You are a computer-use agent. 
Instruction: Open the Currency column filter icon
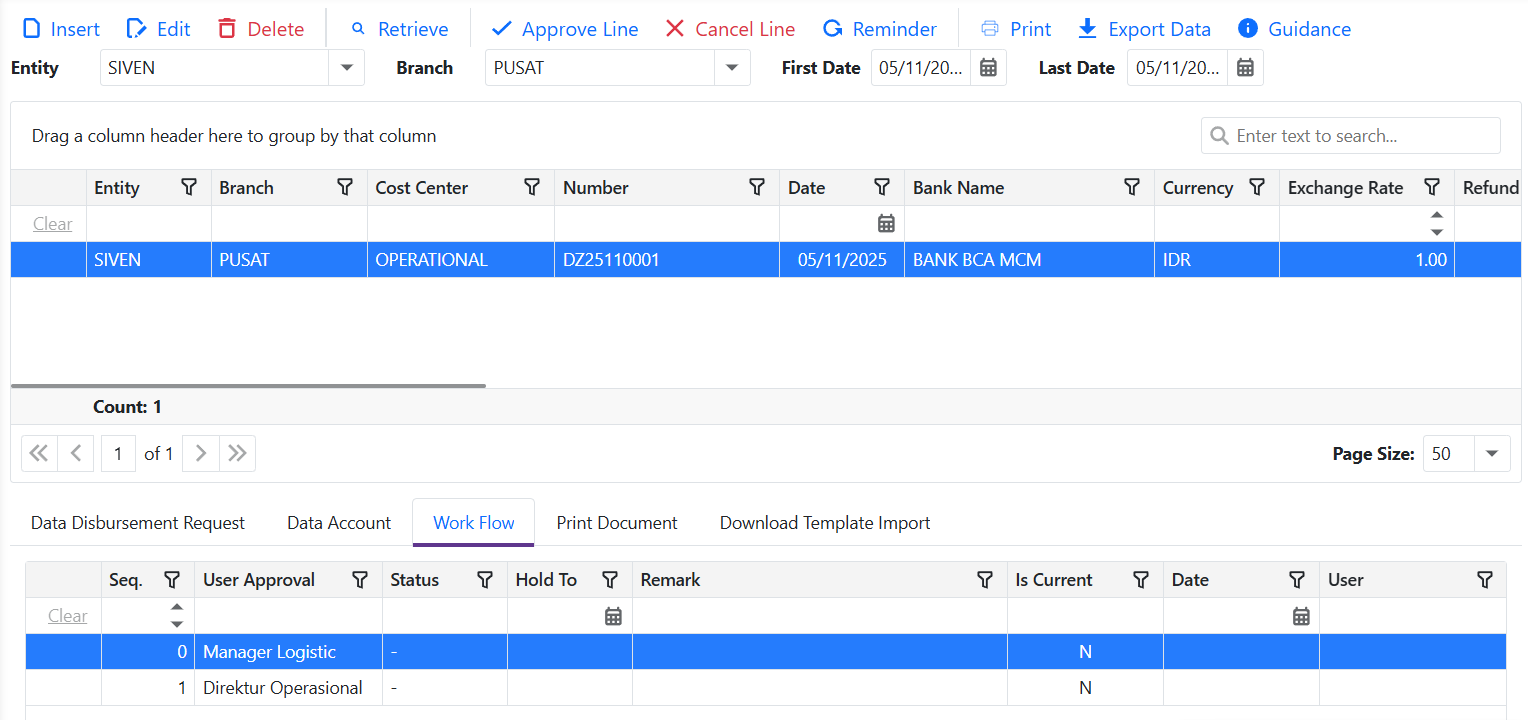tap(1257, 187)
